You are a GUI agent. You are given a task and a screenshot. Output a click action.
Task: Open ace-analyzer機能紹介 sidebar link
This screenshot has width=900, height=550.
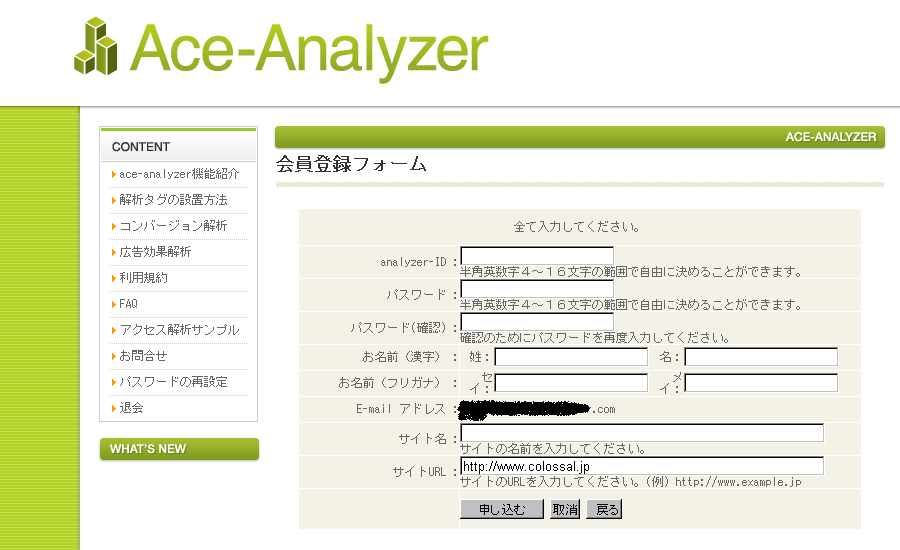179,174
